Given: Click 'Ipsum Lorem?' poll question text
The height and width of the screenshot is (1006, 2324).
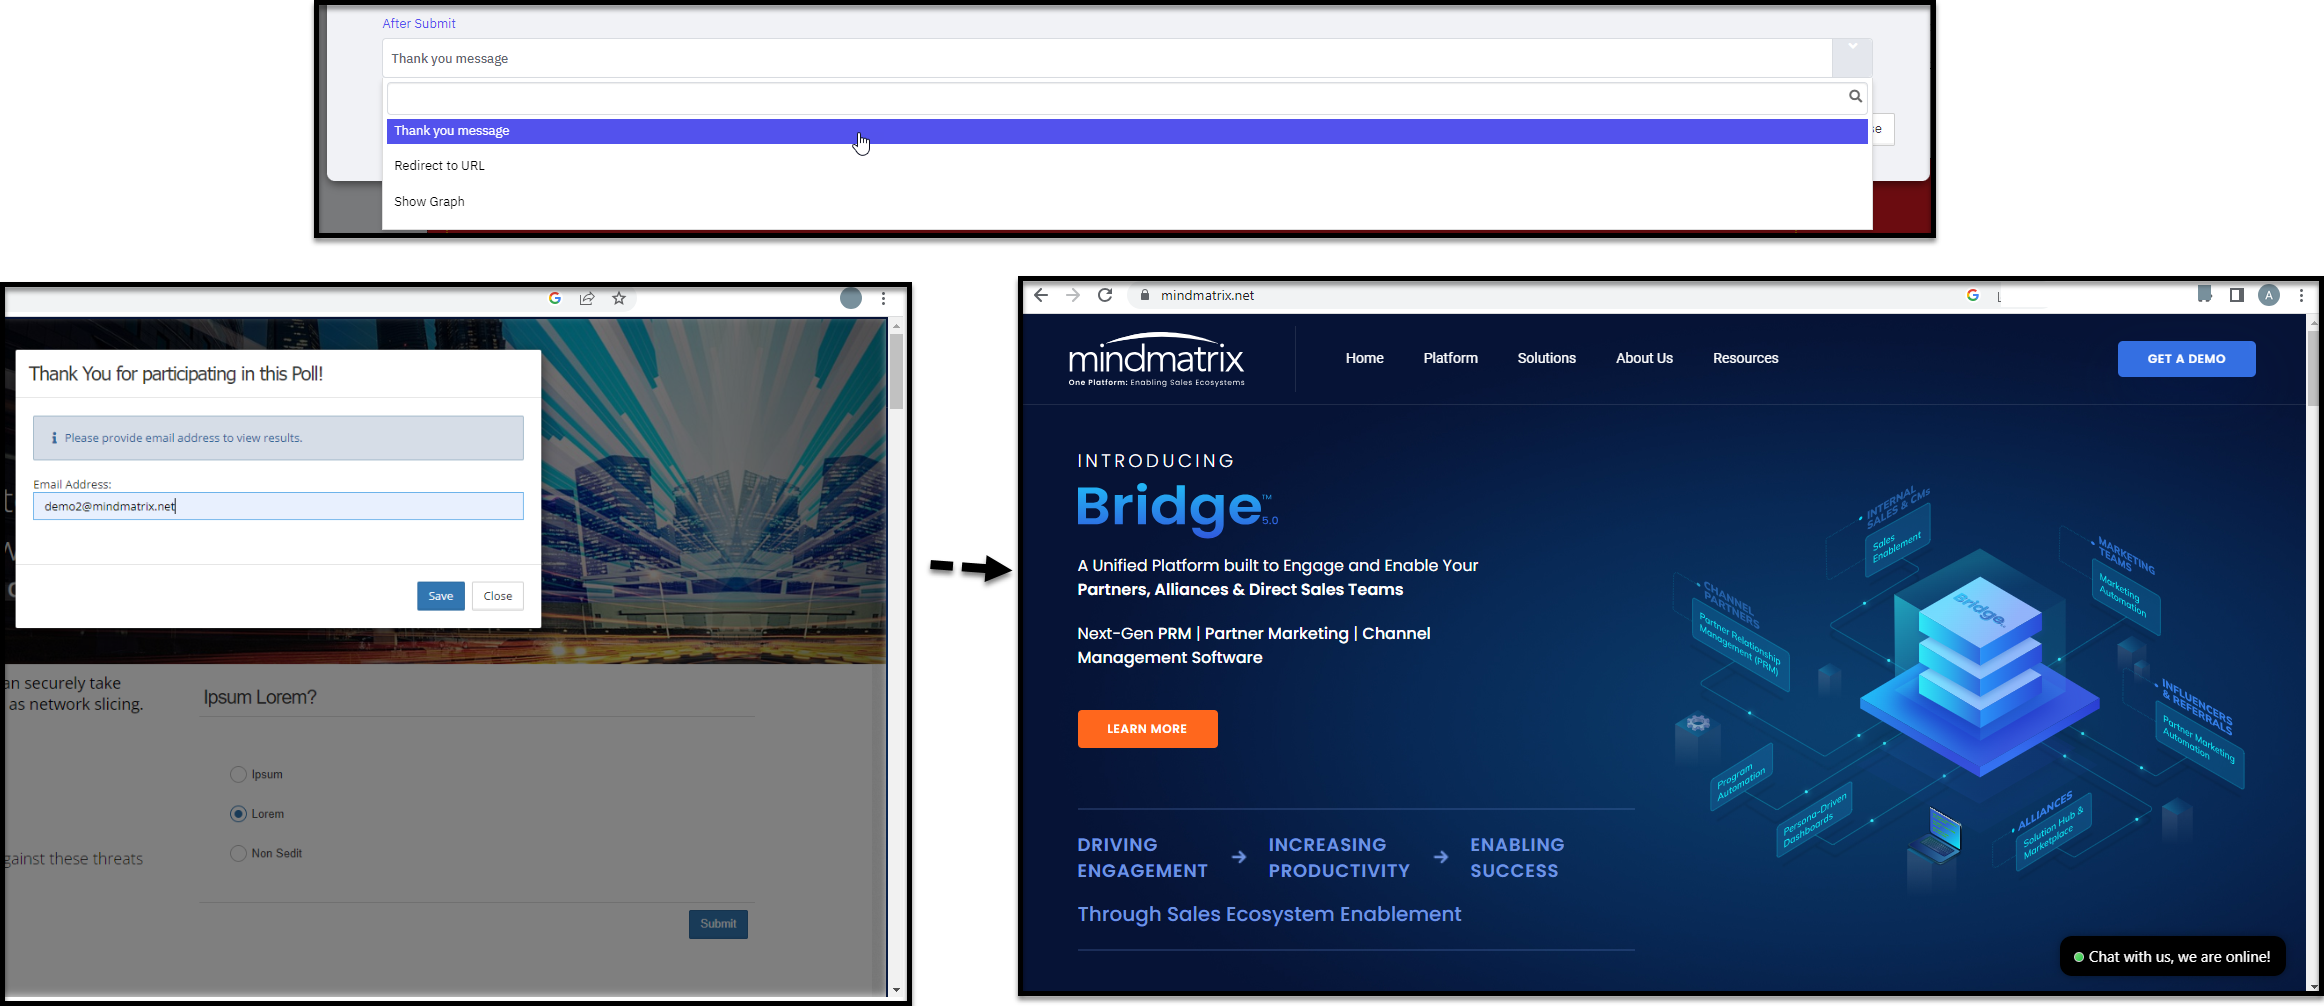Looking at the screenshot, I should coord(260,697).
